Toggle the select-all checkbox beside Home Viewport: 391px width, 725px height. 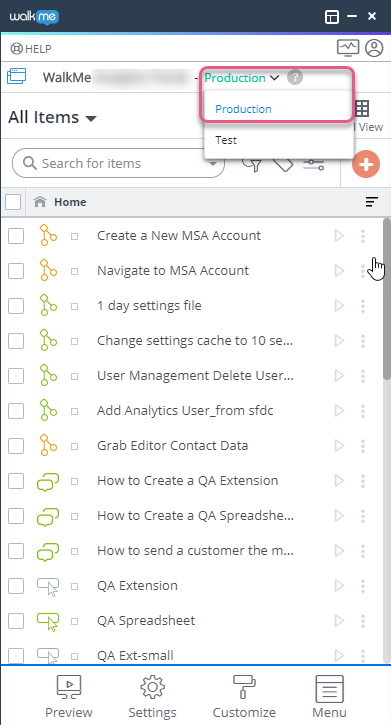pos(13,202)
